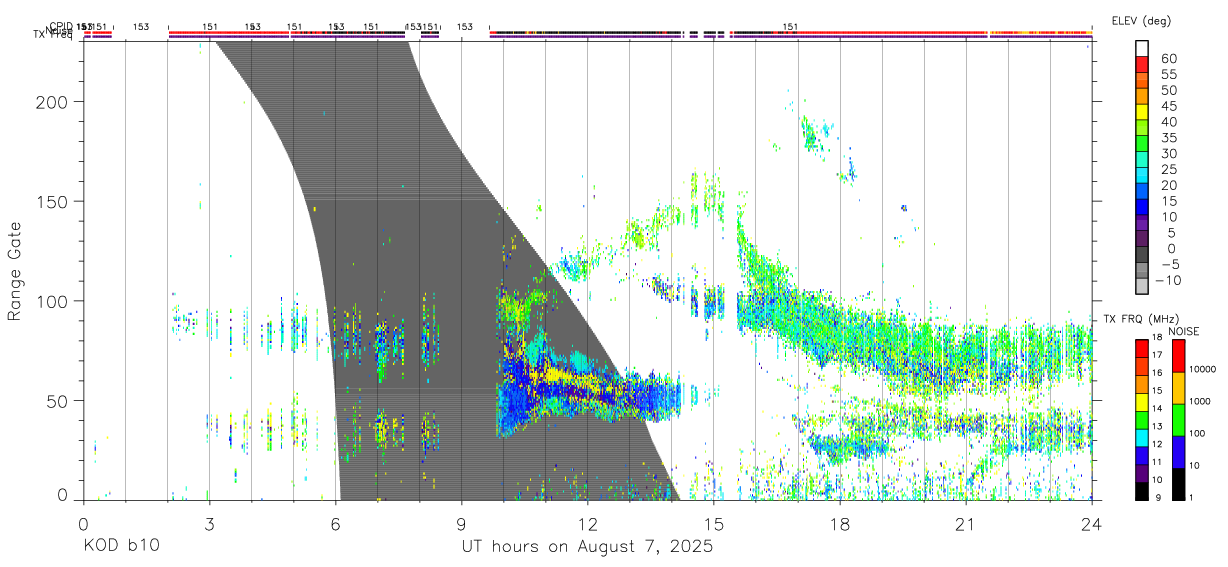The height and width of the screenshot is (567, 1228).
Task: Click the red 17–18 MHz TX FRQ swatch
Action: click(1142, 347)
